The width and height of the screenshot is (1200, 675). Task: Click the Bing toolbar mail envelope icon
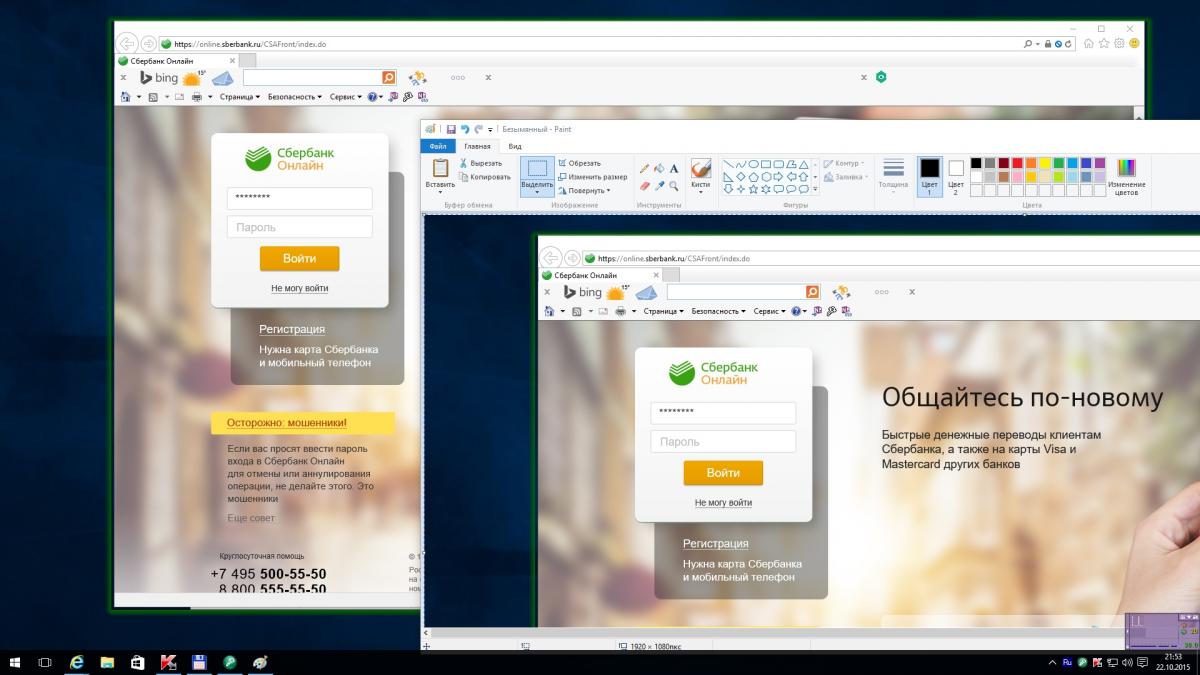(223, 77)
